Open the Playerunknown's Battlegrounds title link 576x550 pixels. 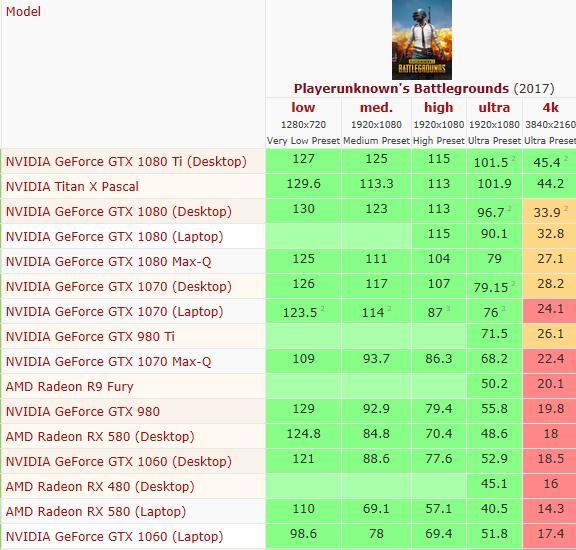click(x=401, y=89)
